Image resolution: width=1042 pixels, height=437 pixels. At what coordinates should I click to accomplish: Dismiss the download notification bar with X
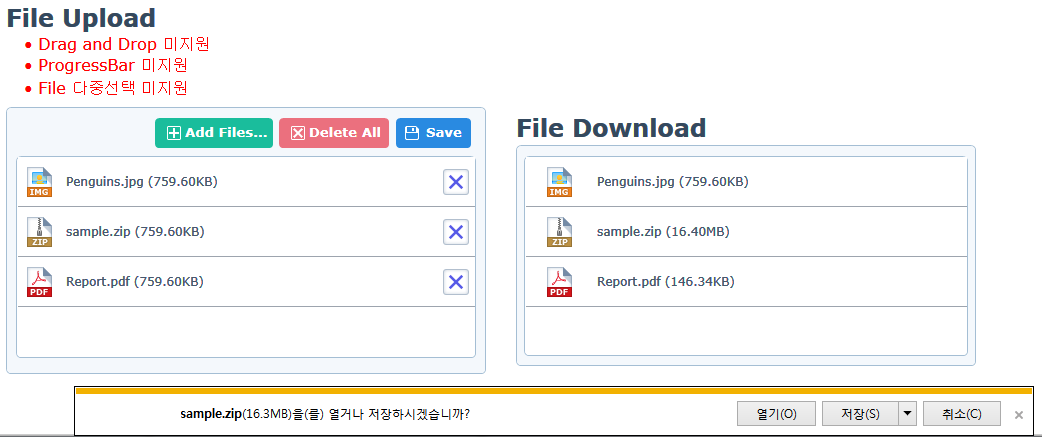1019,415
